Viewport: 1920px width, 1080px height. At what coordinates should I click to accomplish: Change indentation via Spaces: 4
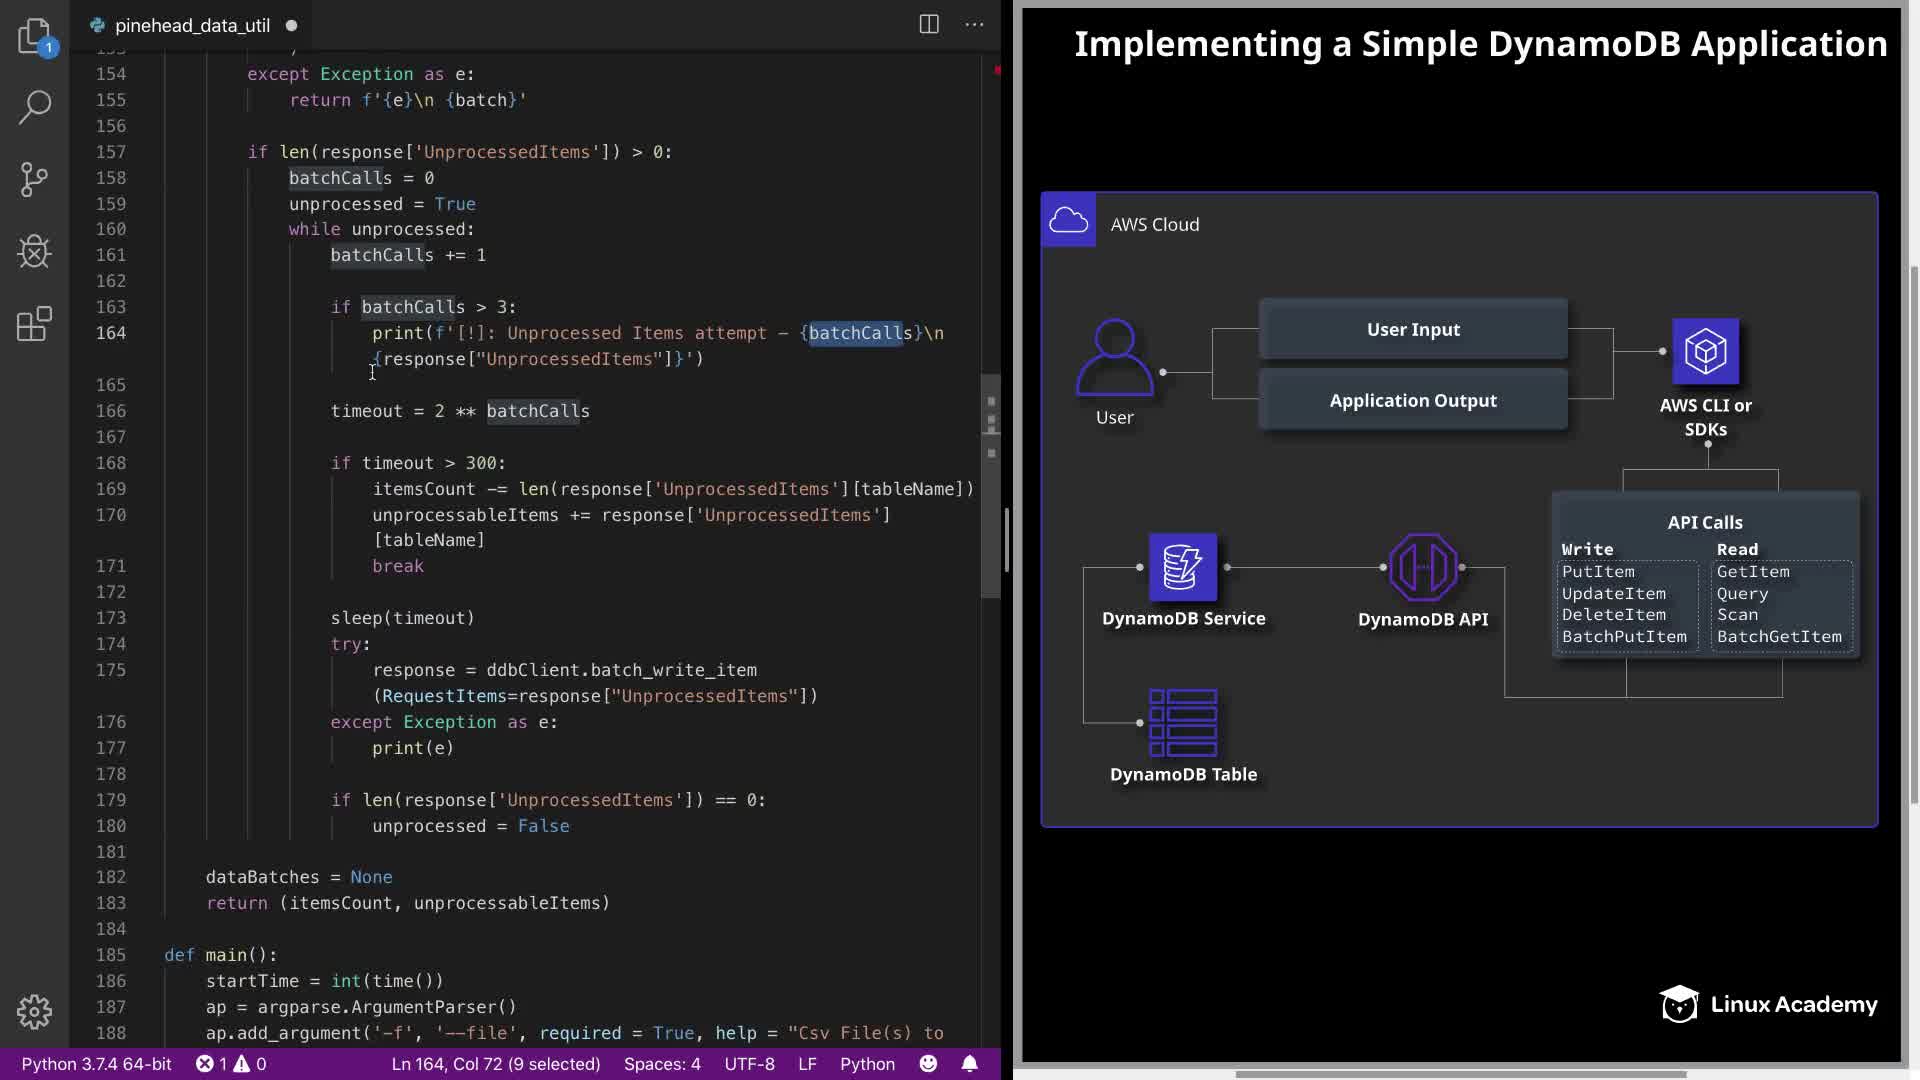pos(662,1064)
